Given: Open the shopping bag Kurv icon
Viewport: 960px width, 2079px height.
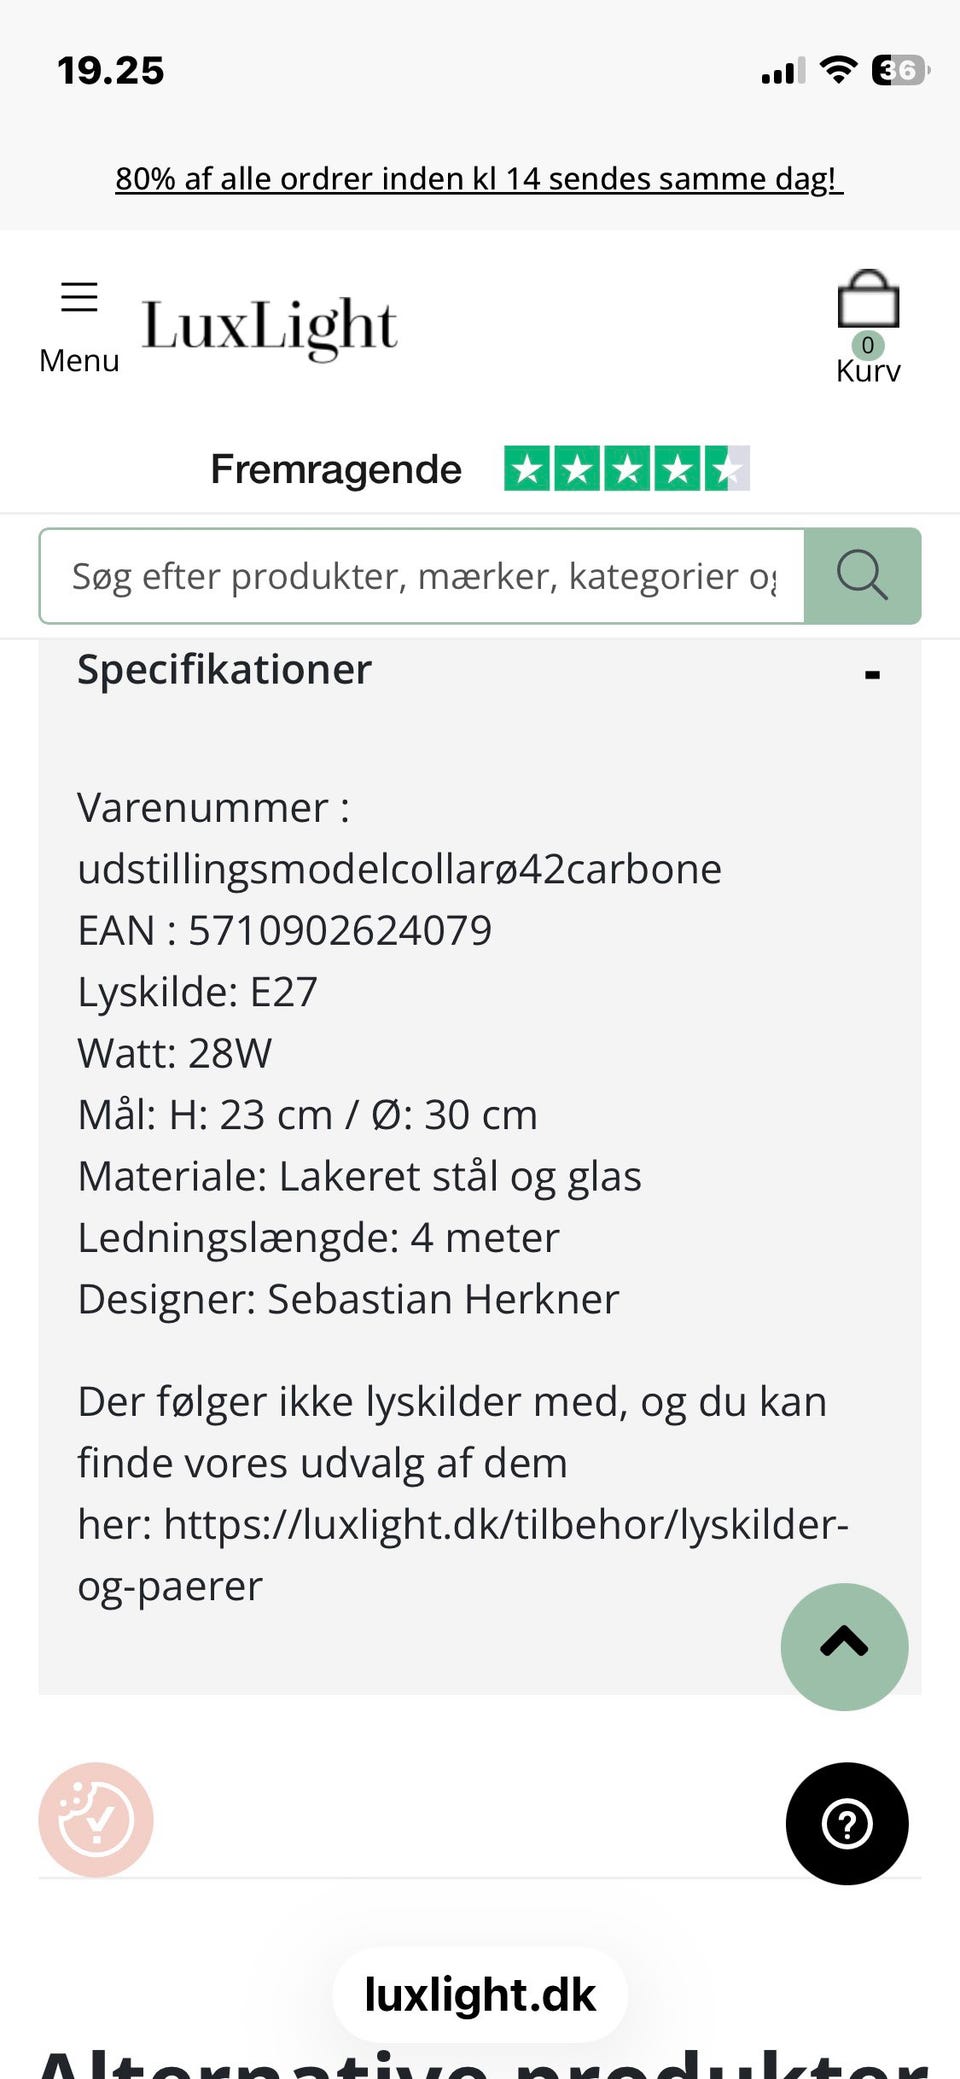Looking at the screenshot, I should (x=868, y=303).
